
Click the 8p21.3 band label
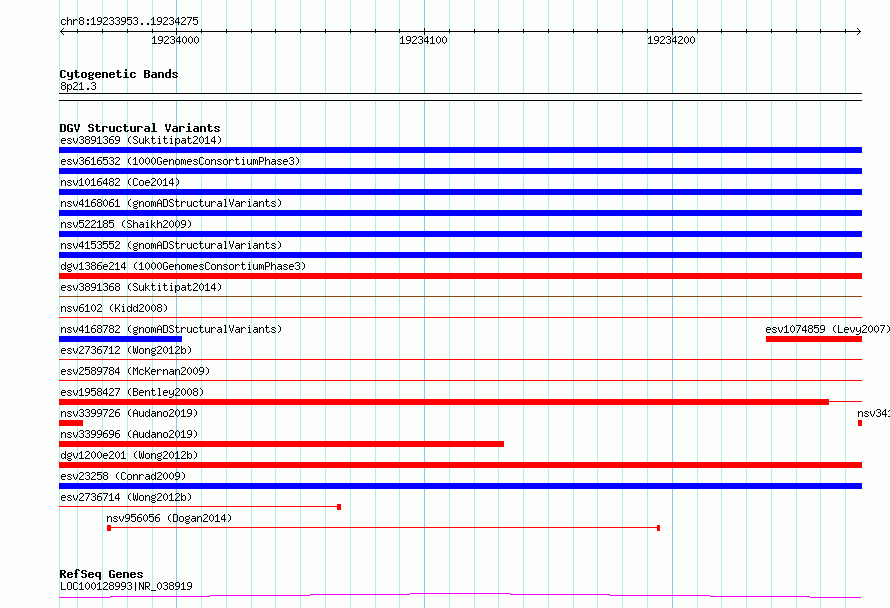[78, 86]
